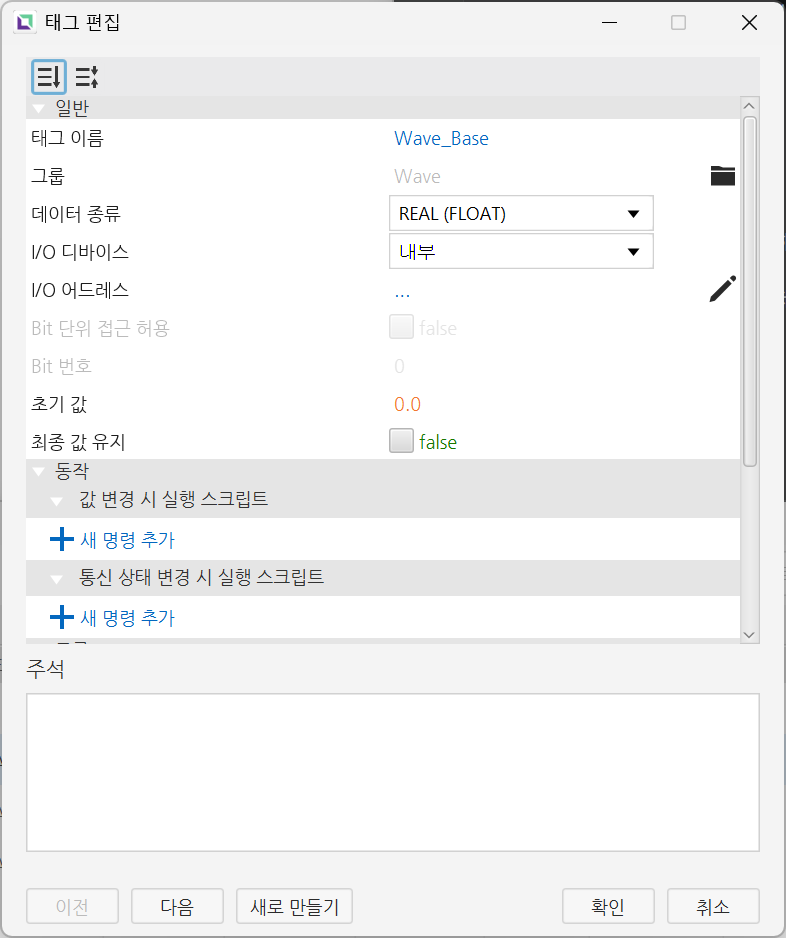Open the 데이터 종류 REAL (FLOAT) dropdown
Screen dimensions: 786x938
click(x=521, y=213)
